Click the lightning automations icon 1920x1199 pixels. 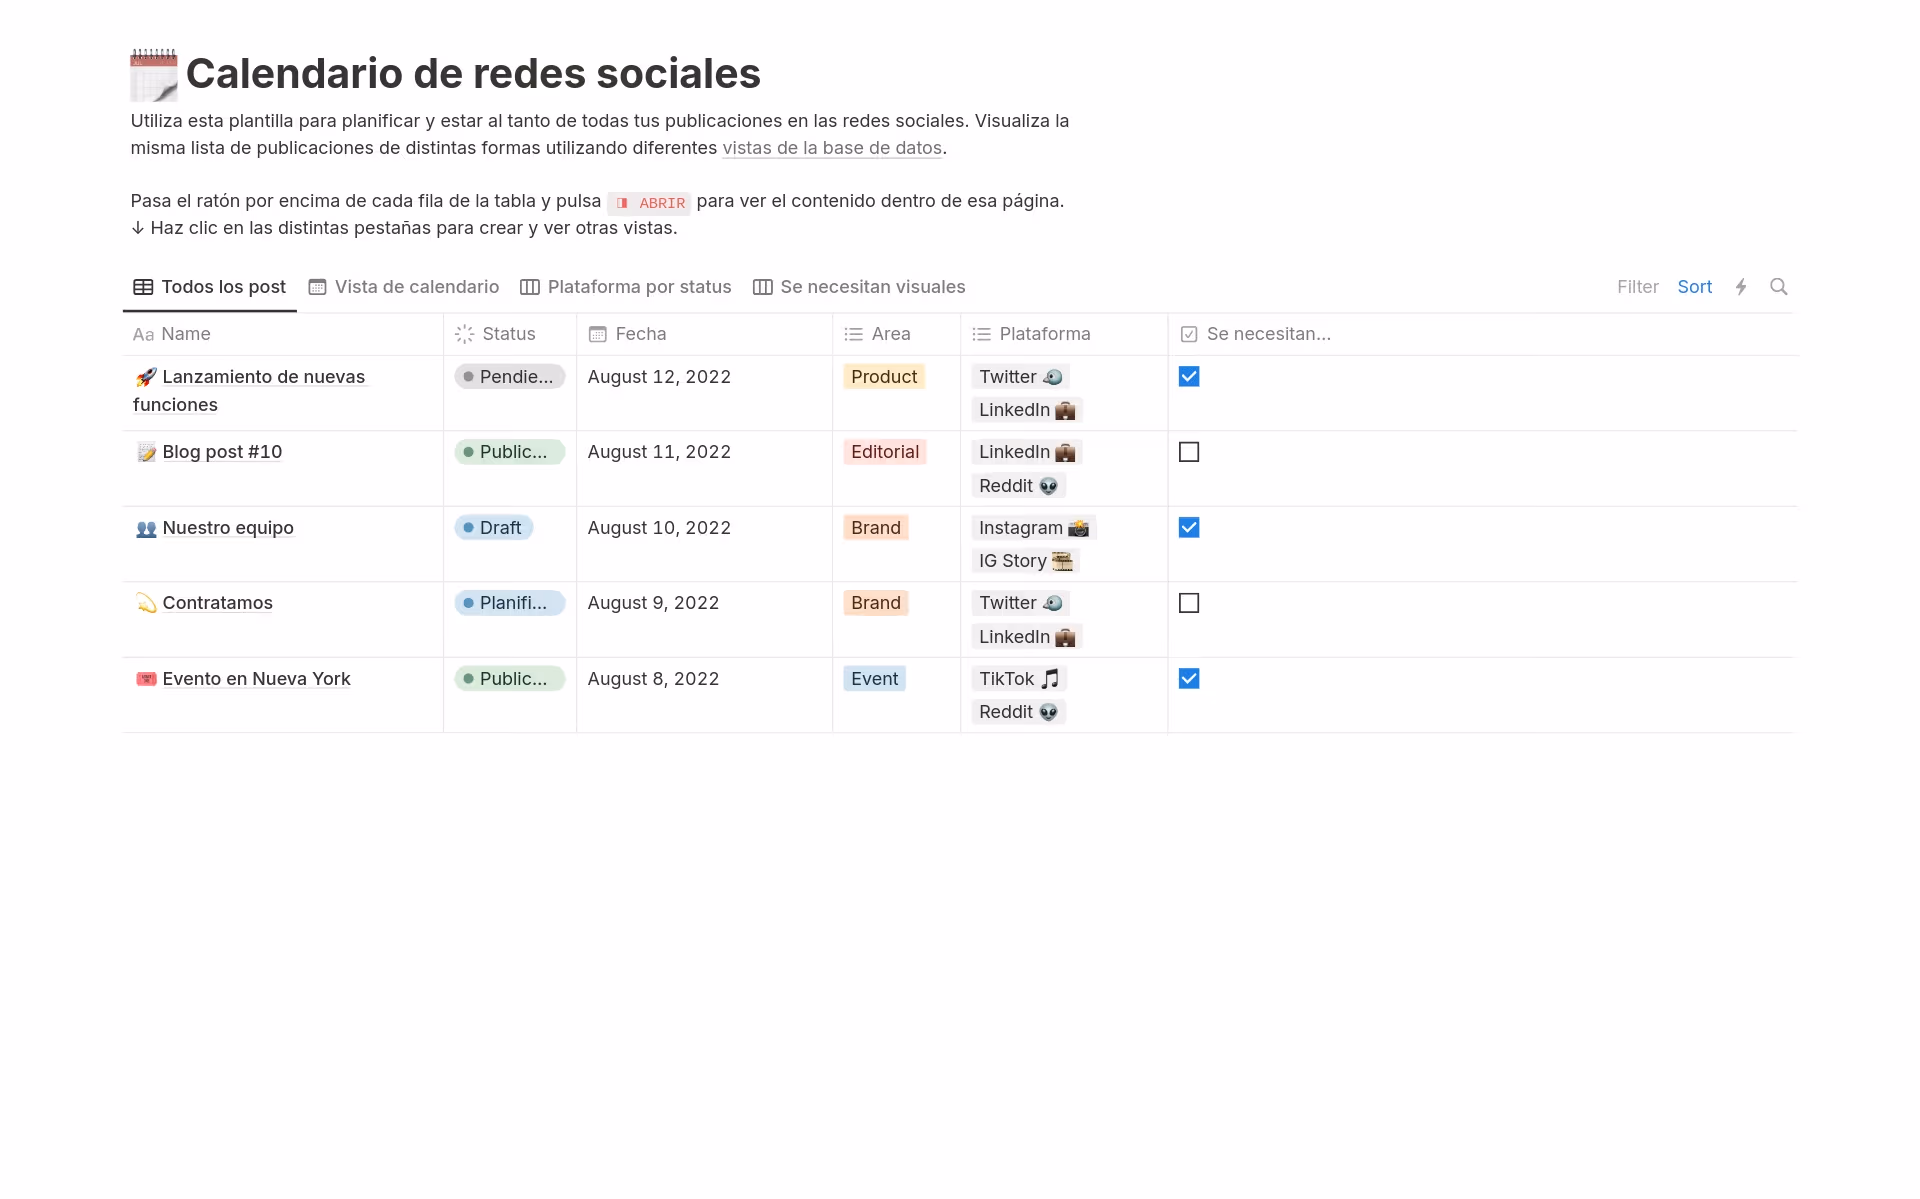pyautogui.click(x=1742, y=287)
